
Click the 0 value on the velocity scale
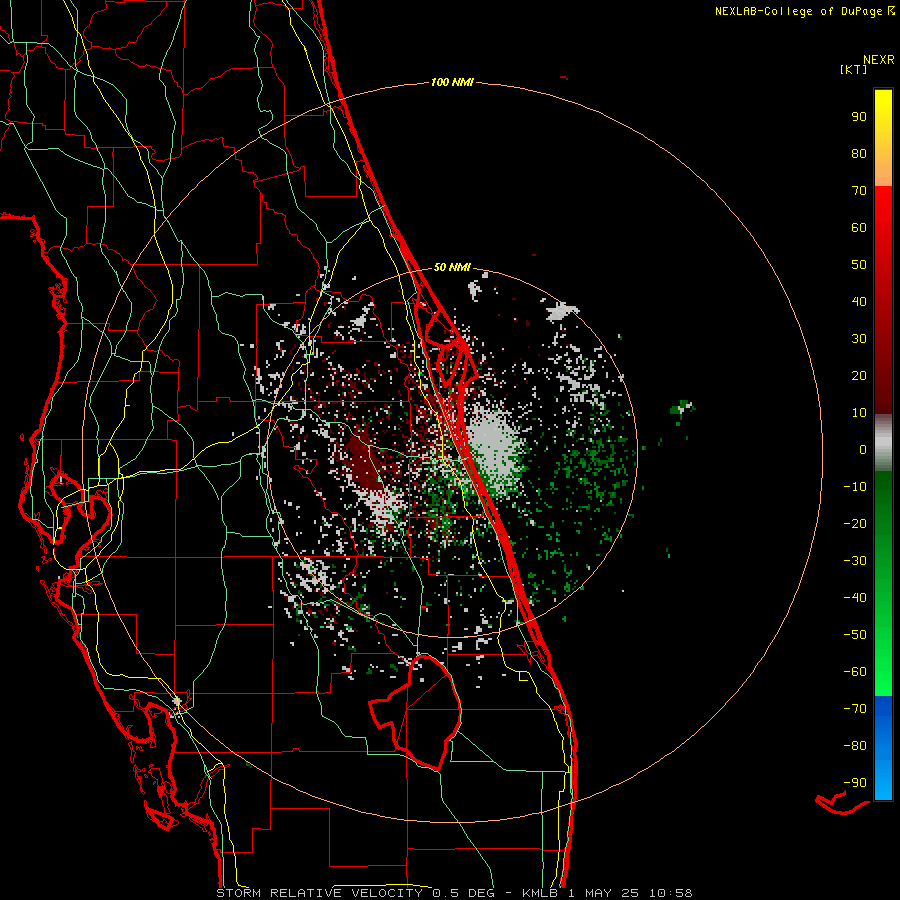(863, 449)
